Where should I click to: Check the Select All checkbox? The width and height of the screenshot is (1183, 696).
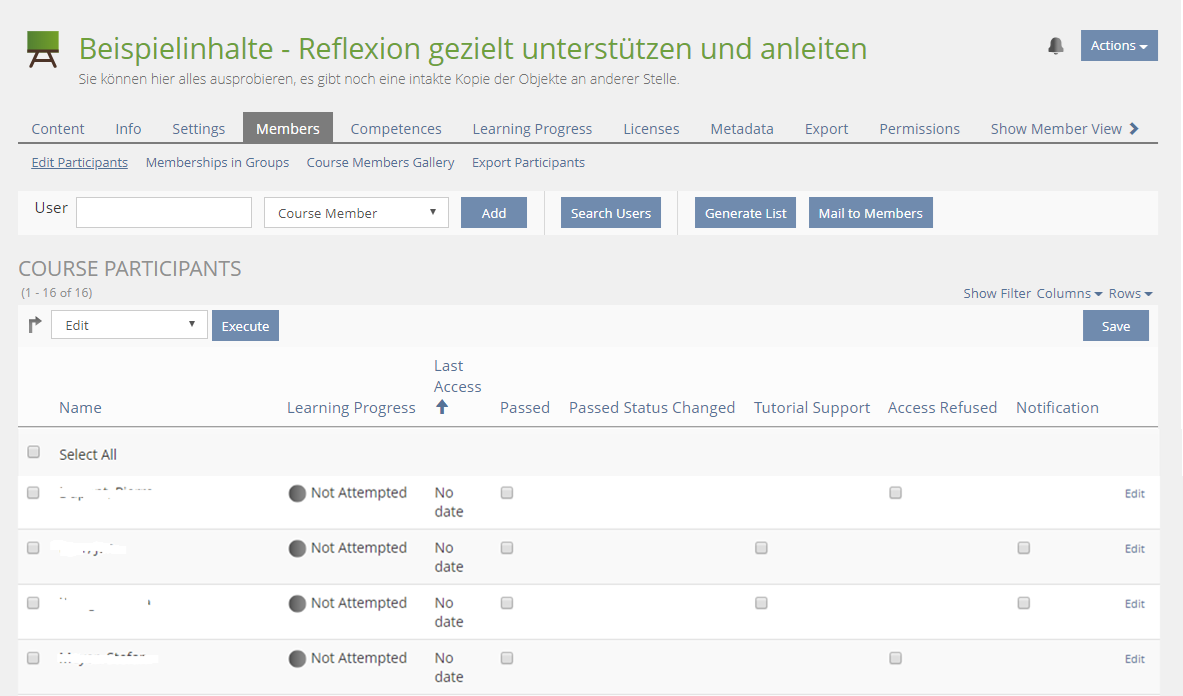[34, 453]
